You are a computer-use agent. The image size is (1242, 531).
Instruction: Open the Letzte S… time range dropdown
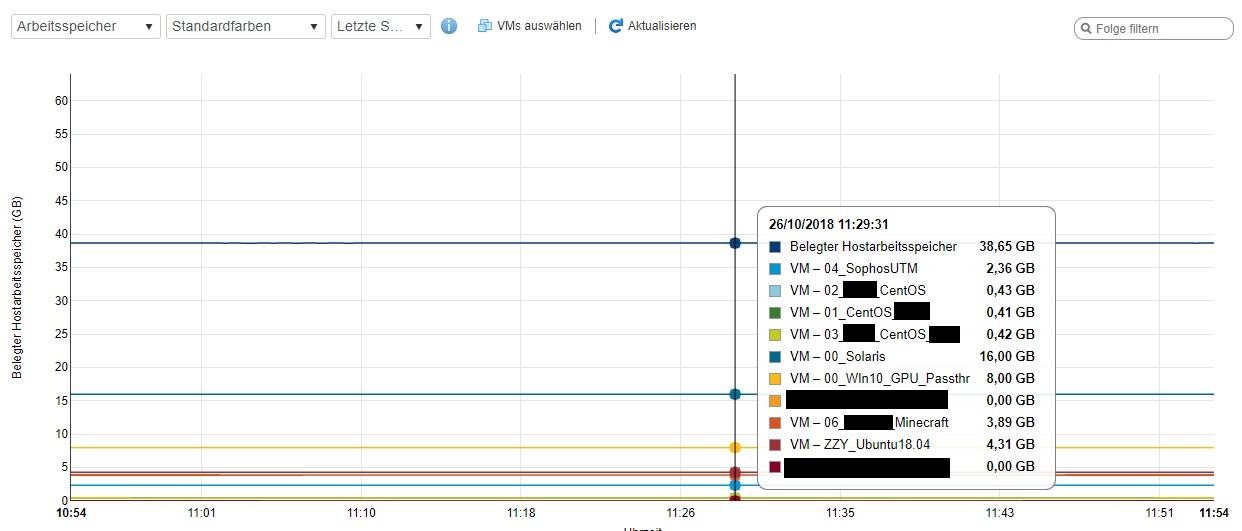381,26
